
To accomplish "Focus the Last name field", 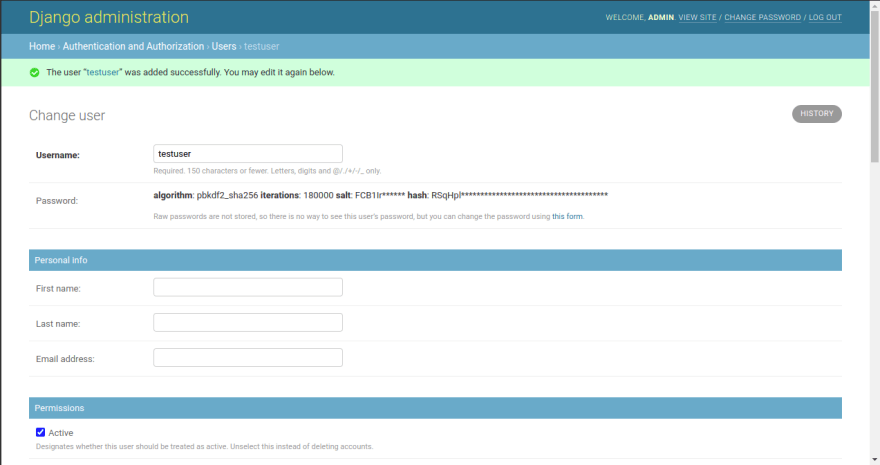I will click(x=248, y=323).
